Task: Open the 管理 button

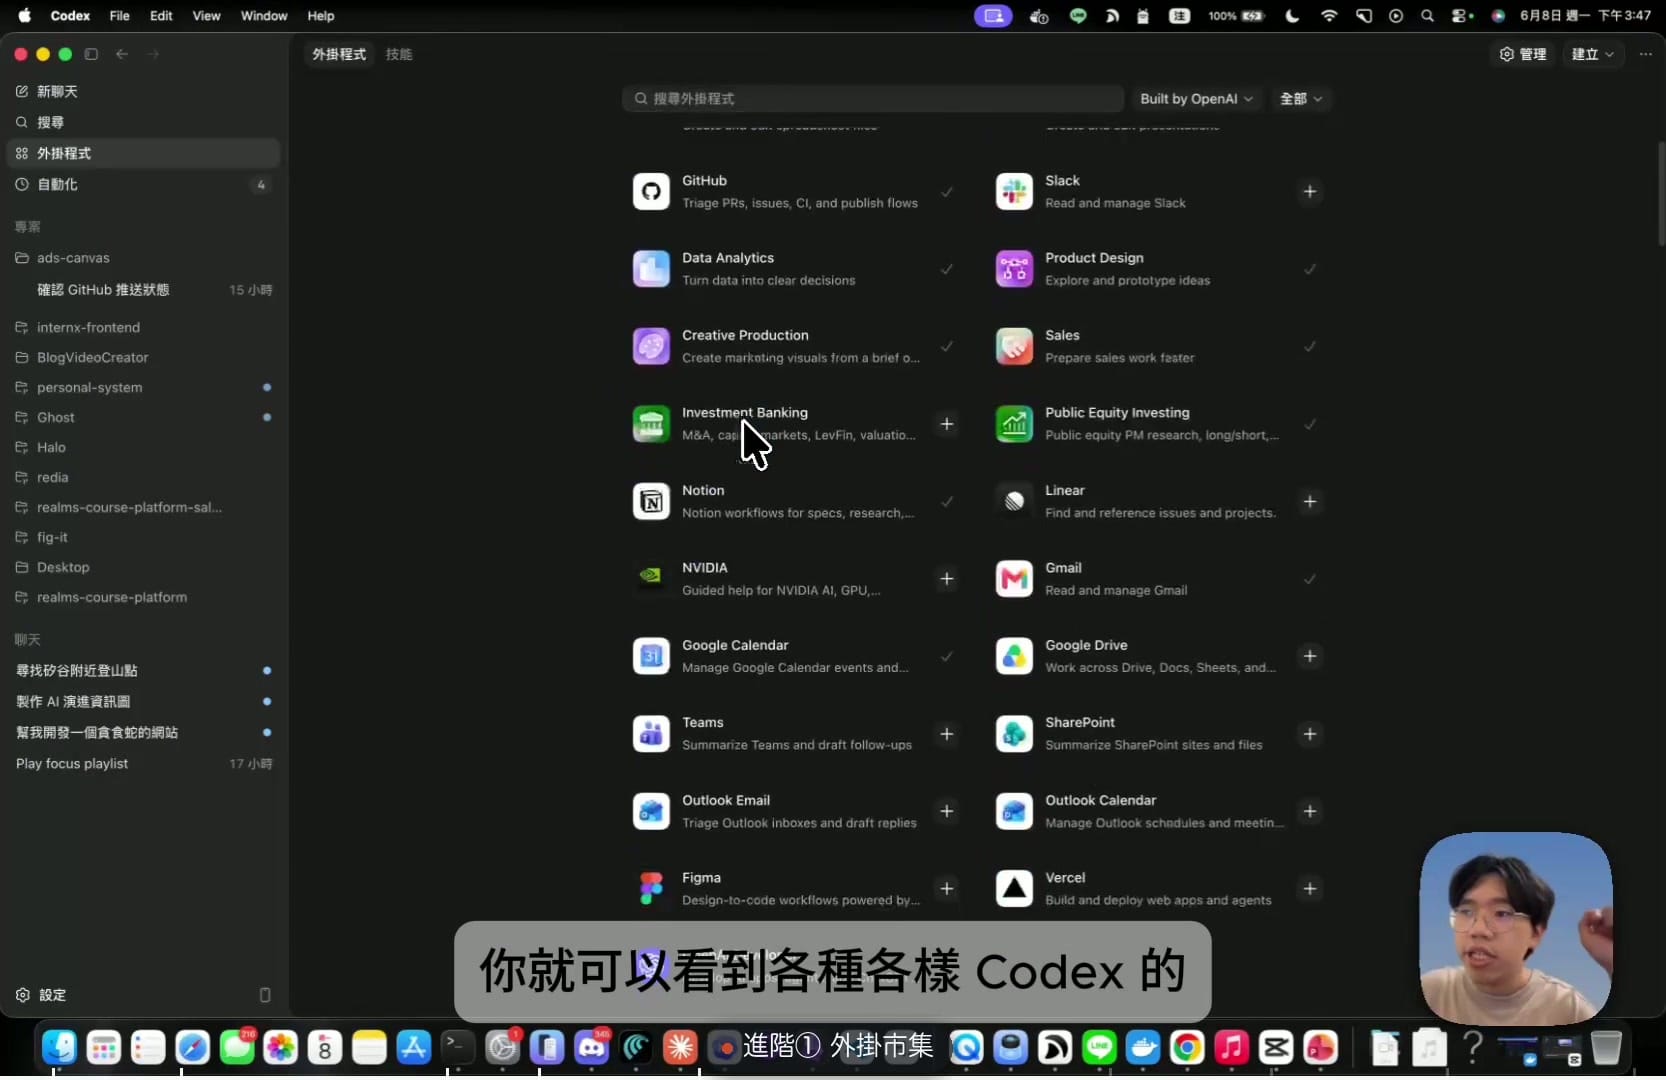Action: pos(1522,54)
